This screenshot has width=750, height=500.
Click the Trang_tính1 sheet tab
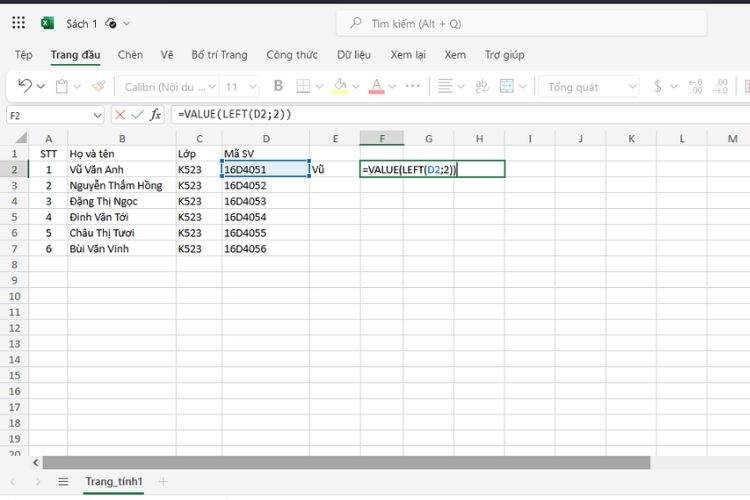(114, 482)
